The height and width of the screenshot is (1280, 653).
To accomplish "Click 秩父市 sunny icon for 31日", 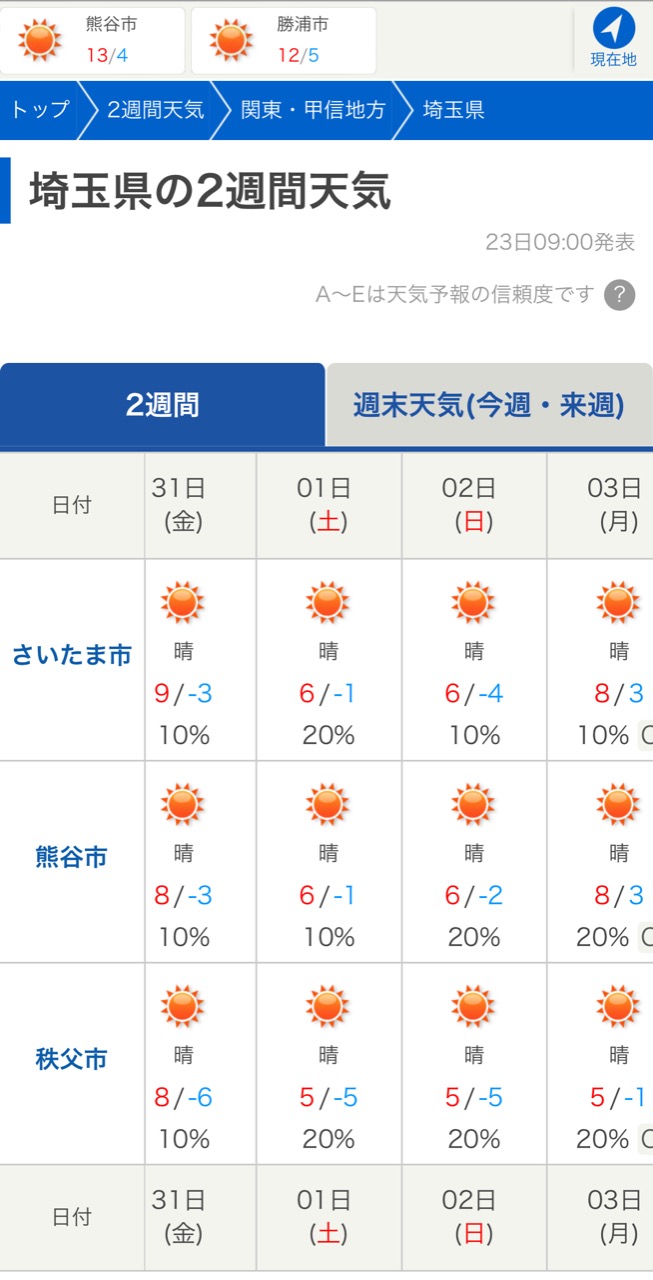I will pos(183,1007).
